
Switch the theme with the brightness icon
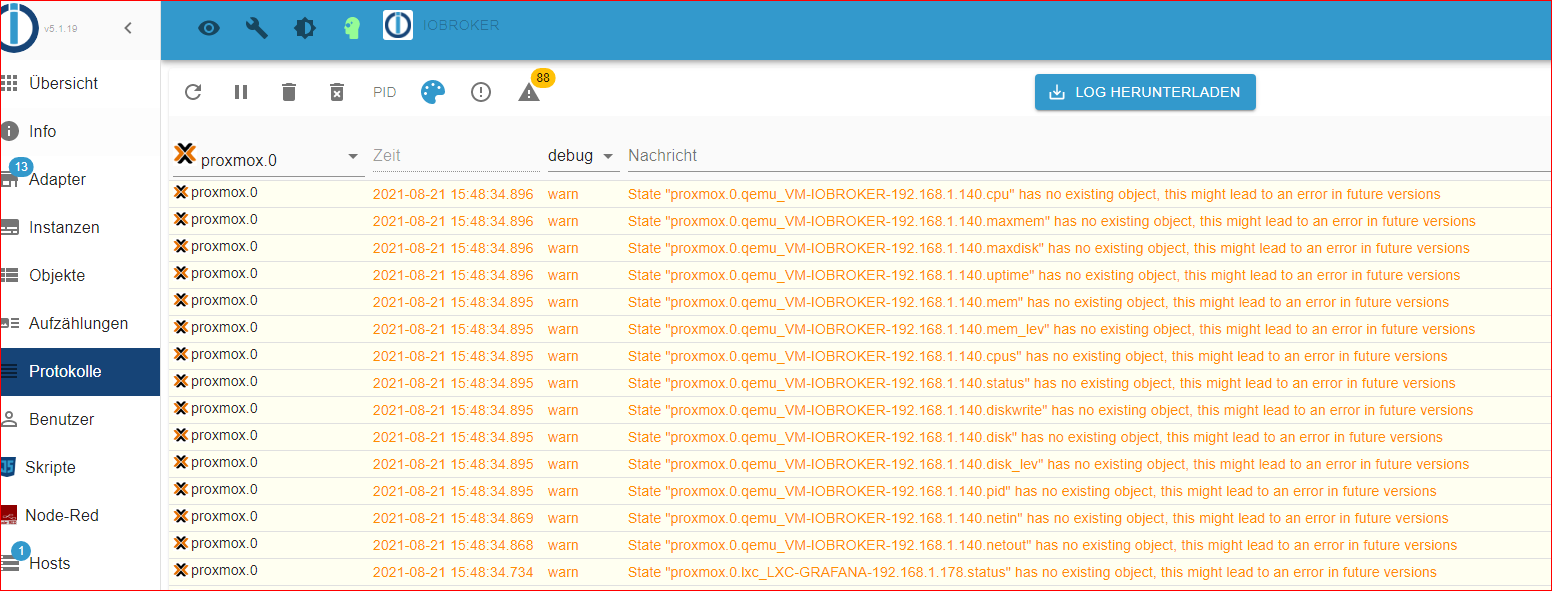coord(304,28)
